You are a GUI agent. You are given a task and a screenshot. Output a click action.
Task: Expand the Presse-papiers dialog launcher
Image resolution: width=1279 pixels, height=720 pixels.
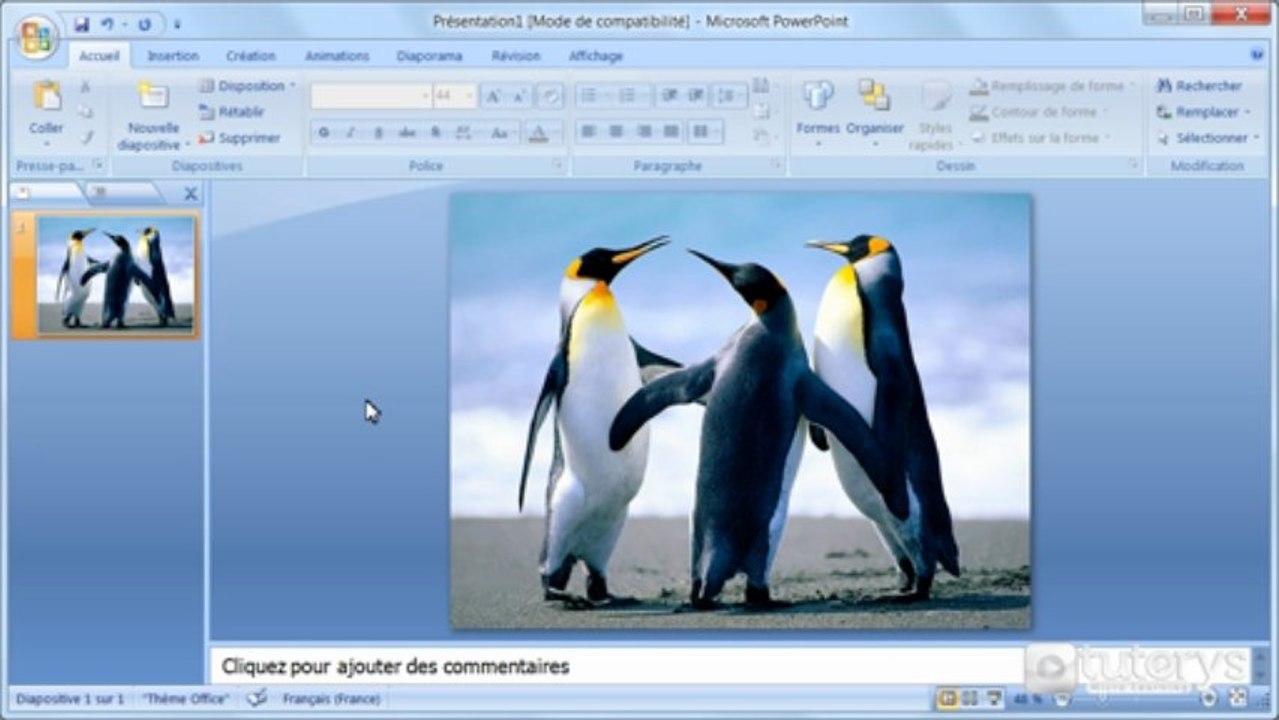(x=98, y=164)
